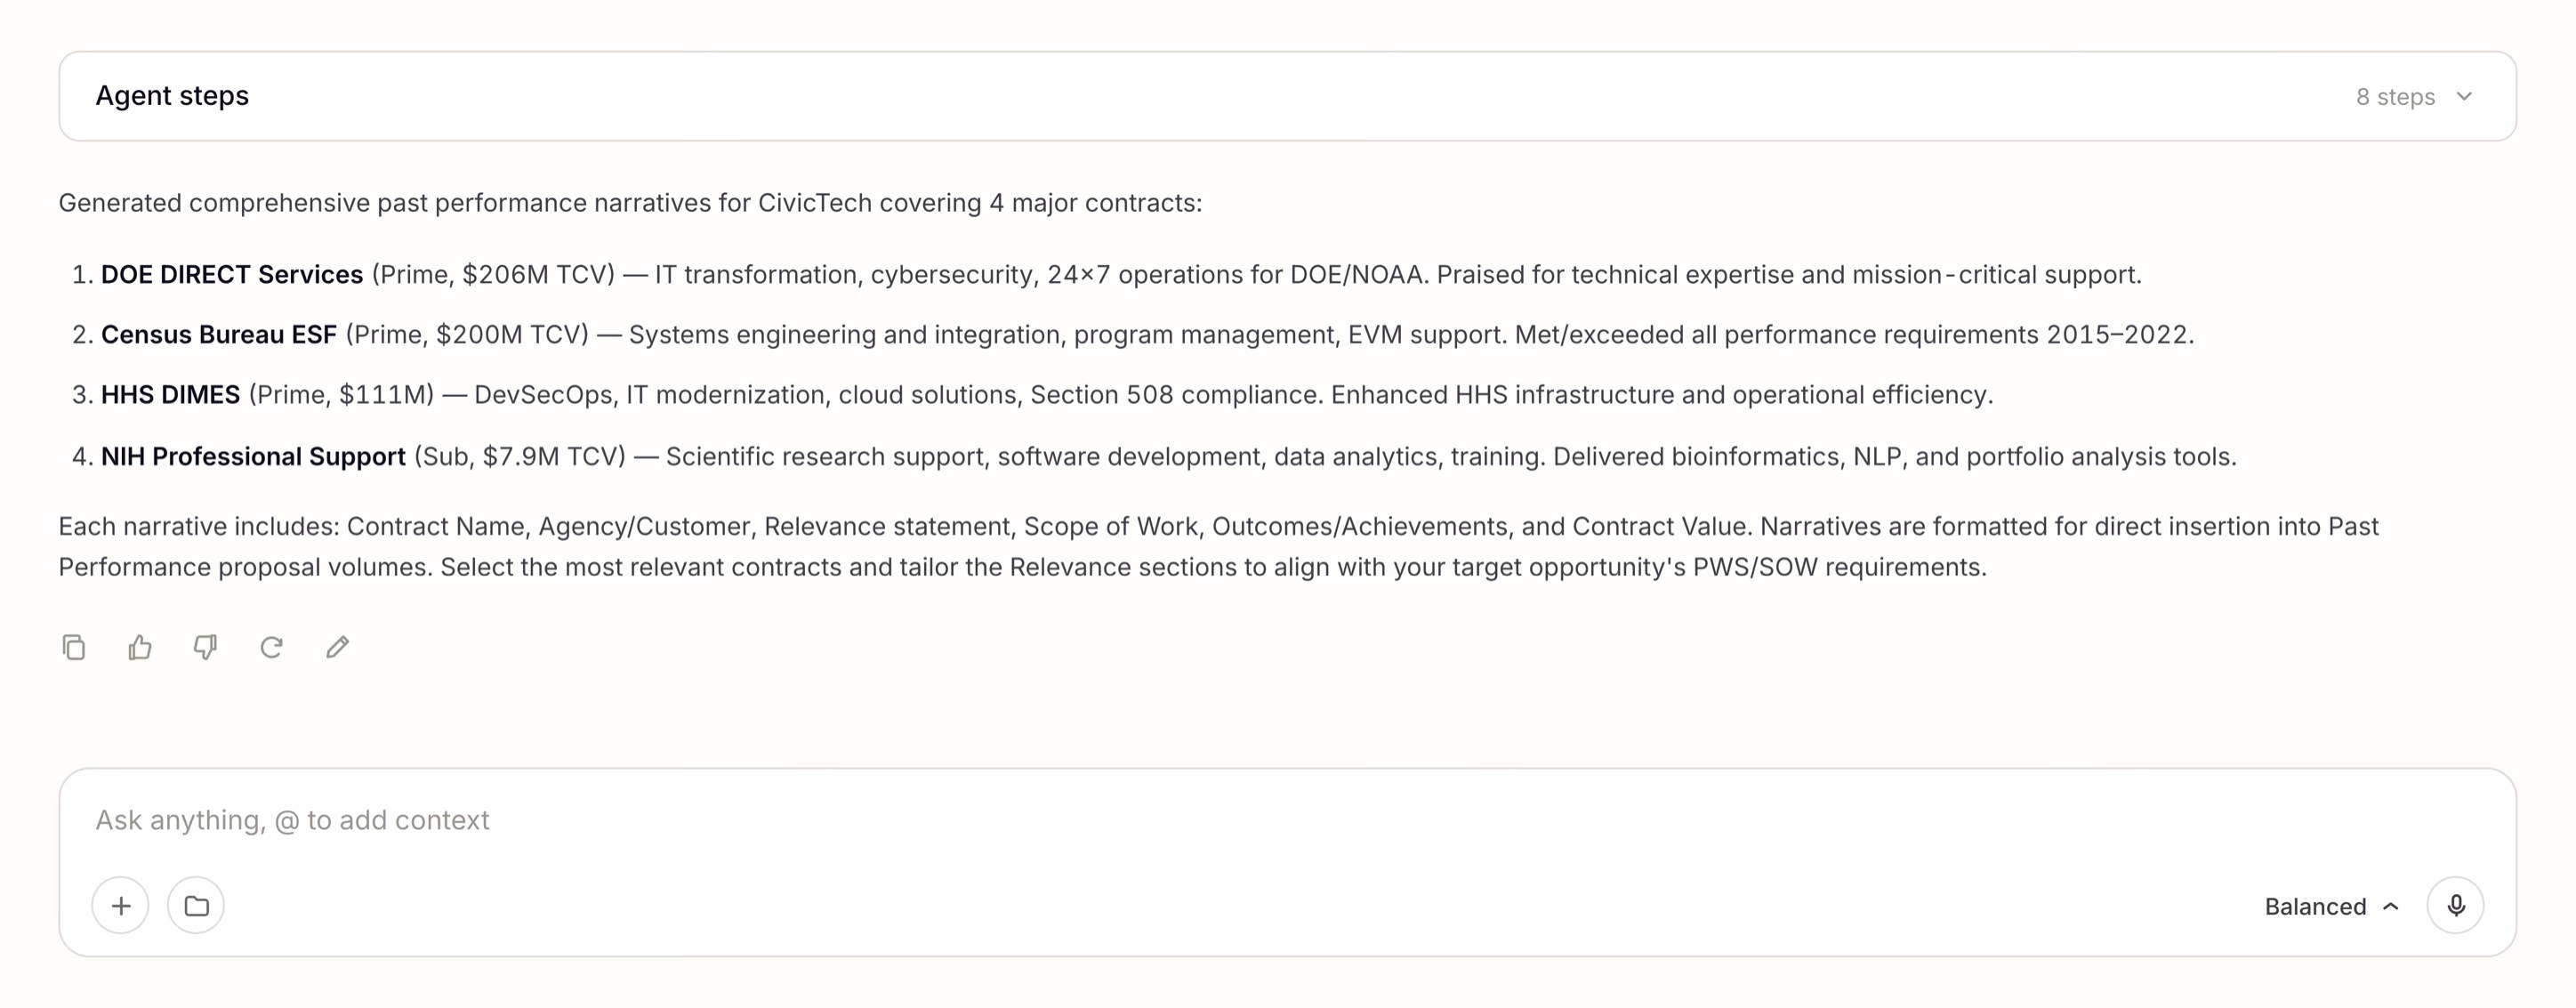Copy the response with the copy icon
The width and height of the screenshot is (2576, 1008).
tap(74, 648)
